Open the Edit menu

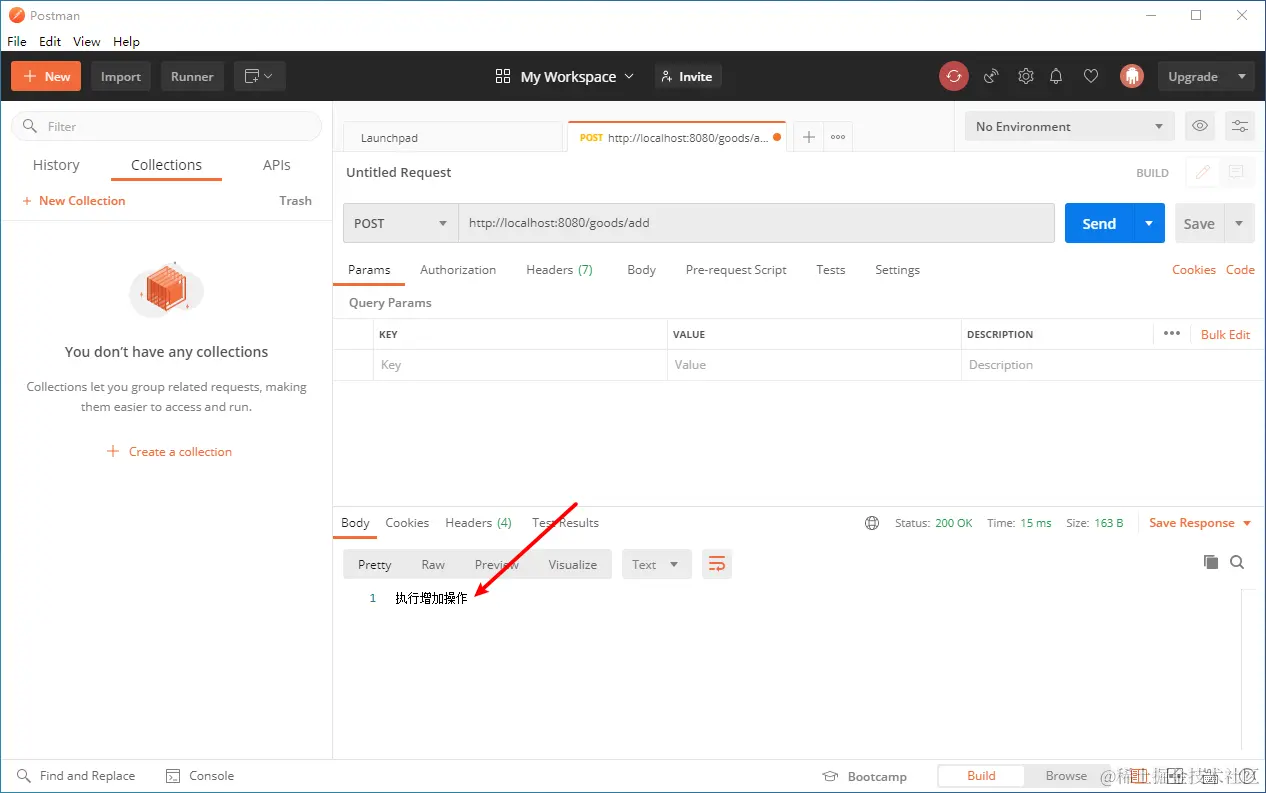pyautogui.click(x=50, y=41)
